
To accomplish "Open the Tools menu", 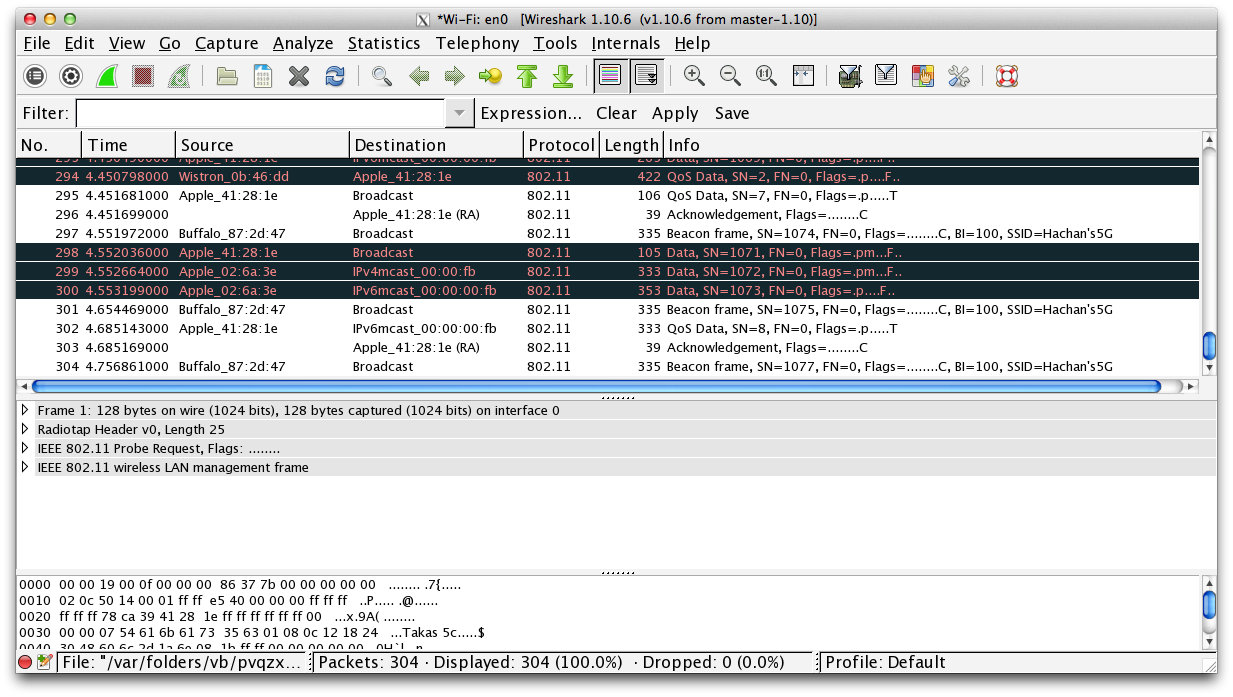I will pos(556,43).
